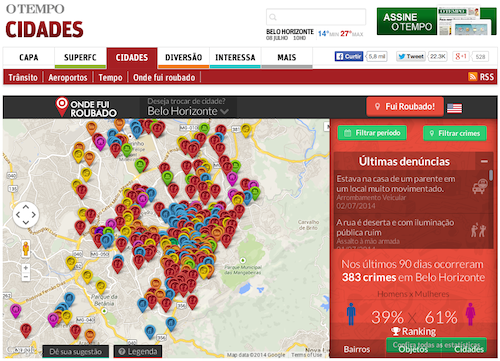Image resolution: width=500 pixels, height=361 pixels.
Task: Go to the Trânsito section
Action: (x=23, y=77)
